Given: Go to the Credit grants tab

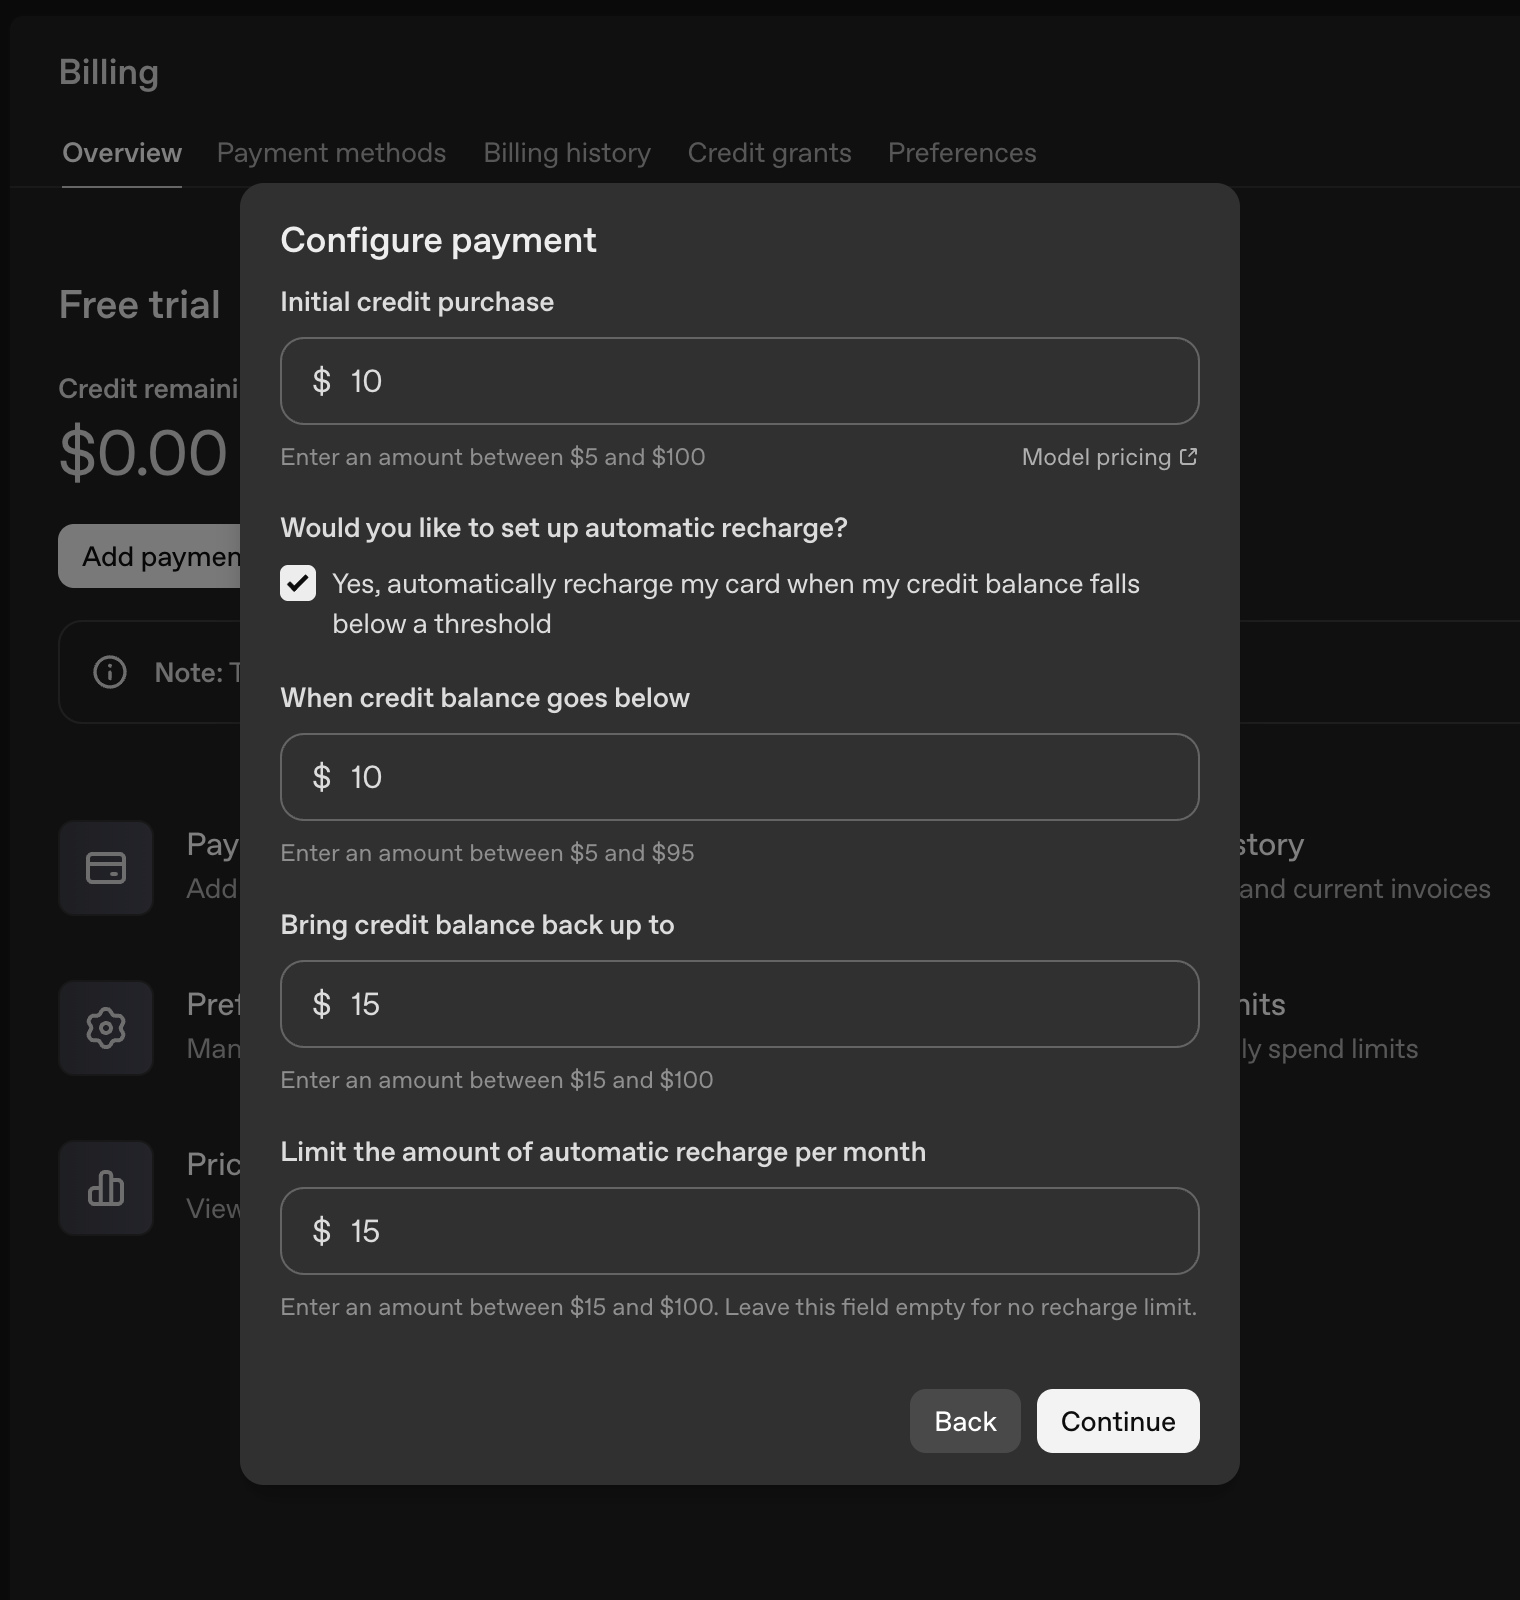Looking at the screenshot, I should (x=769, y=153).
